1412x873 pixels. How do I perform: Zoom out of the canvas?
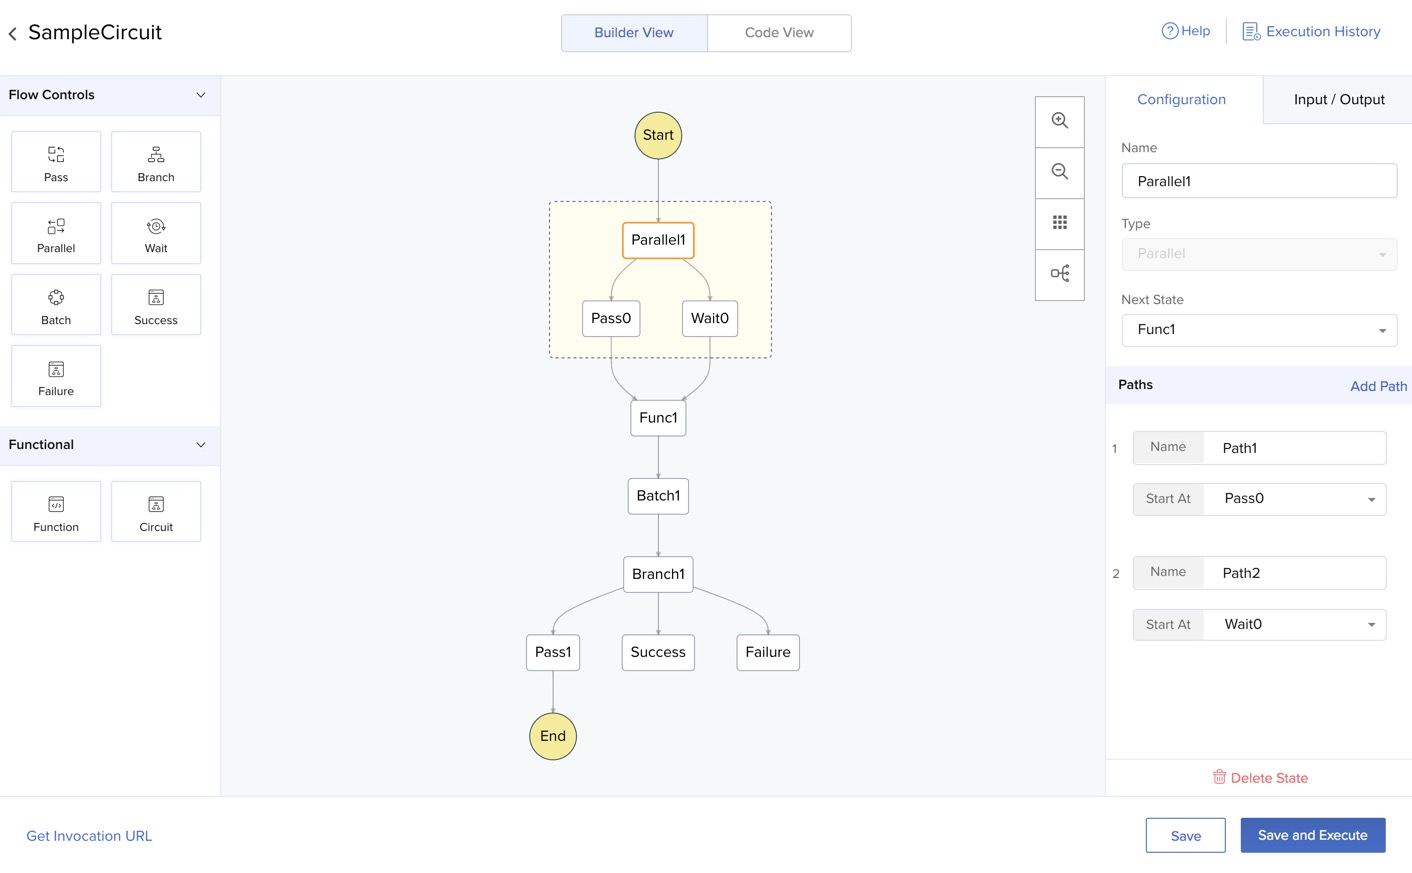pos(1060,172)
